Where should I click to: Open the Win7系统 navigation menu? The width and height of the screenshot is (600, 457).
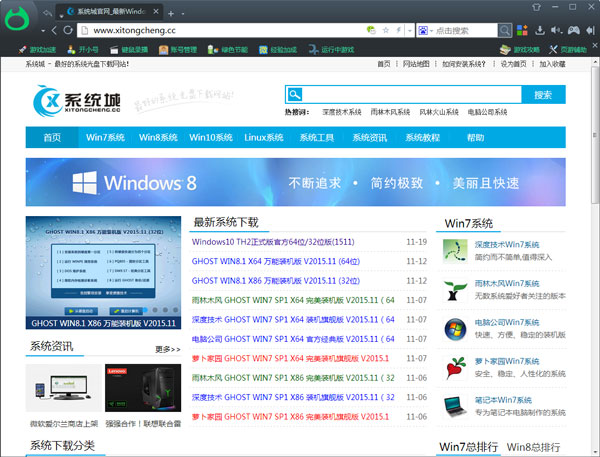click(105, 137)
